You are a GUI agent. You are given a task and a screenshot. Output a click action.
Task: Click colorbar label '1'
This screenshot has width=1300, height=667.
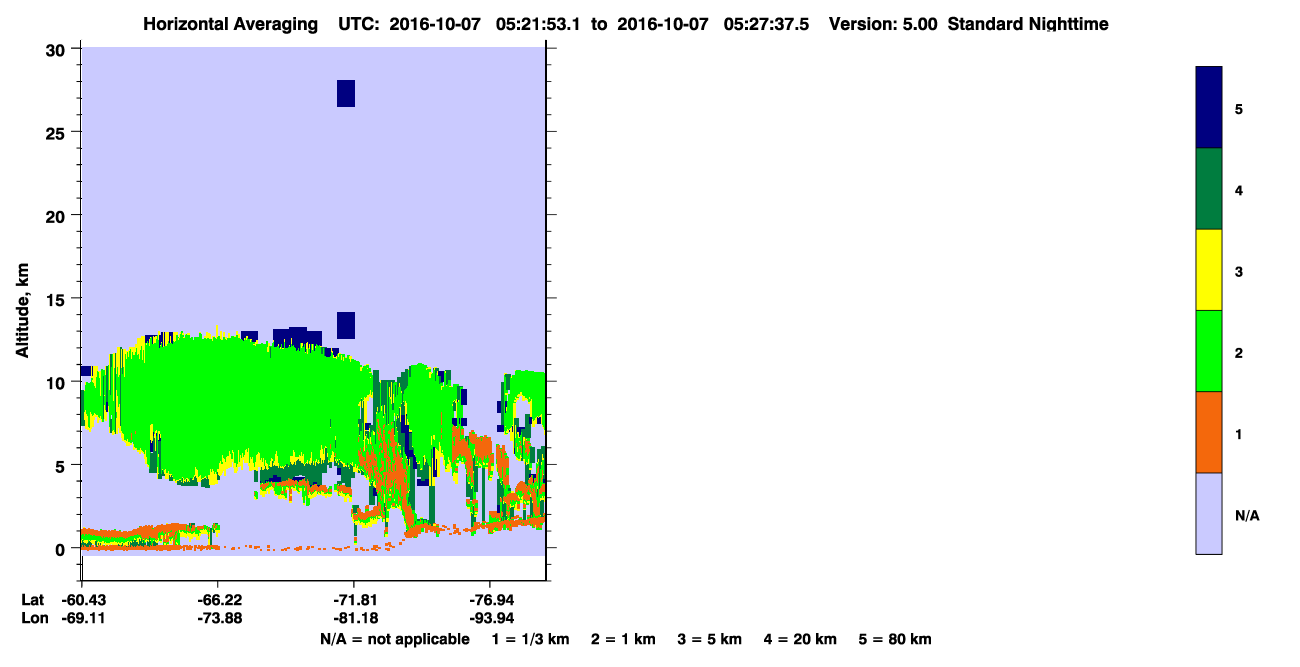1239,434
